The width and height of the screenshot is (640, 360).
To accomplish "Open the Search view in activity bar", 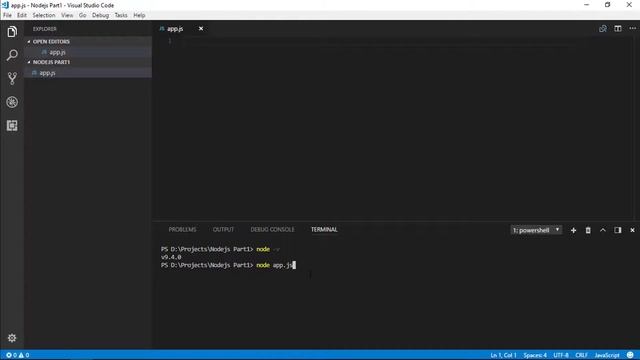I will pyautogui.click(x=12, y=55).
